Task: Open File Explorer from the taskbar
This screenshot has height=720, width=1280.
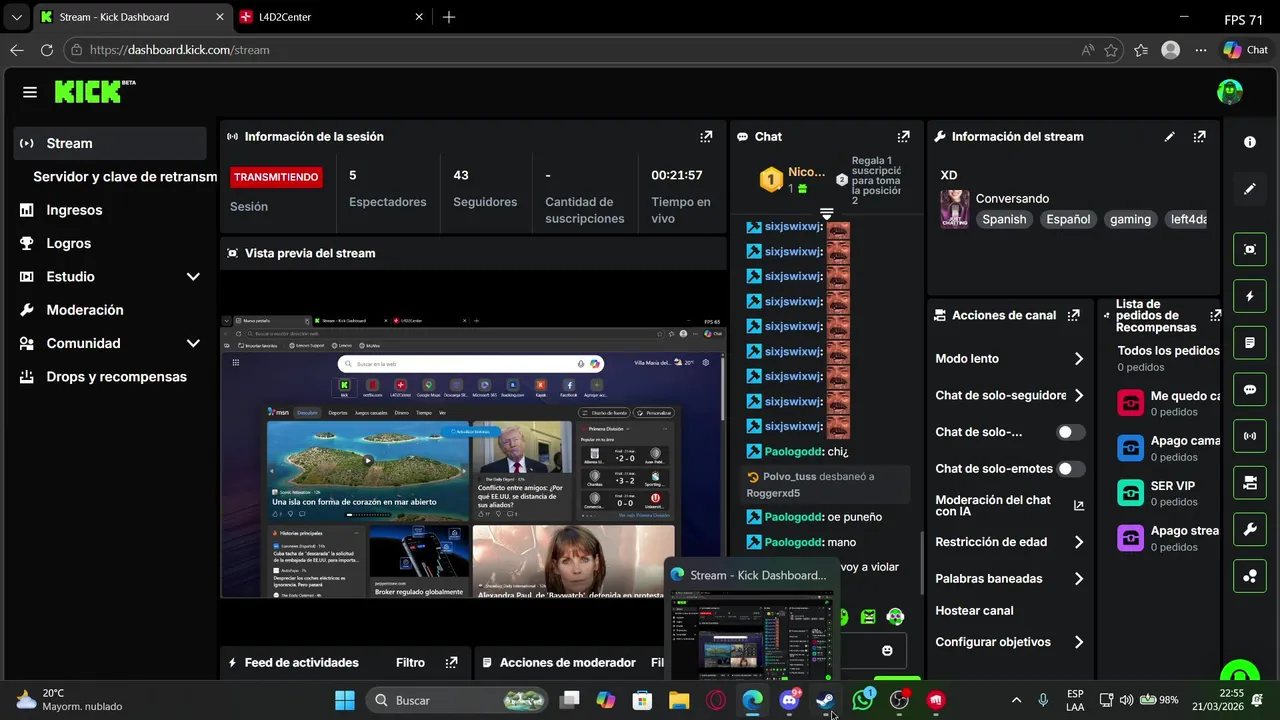Action: [679, 700]
